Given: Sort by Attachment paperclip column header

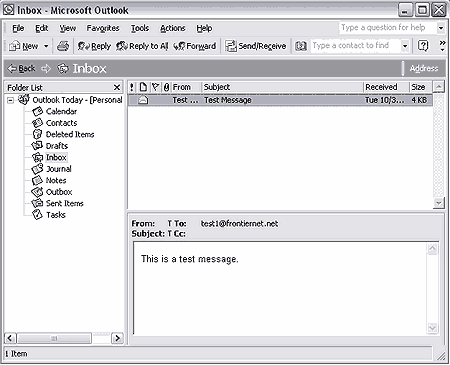Looking at the screenshot, I should click(x=166, y=87).
